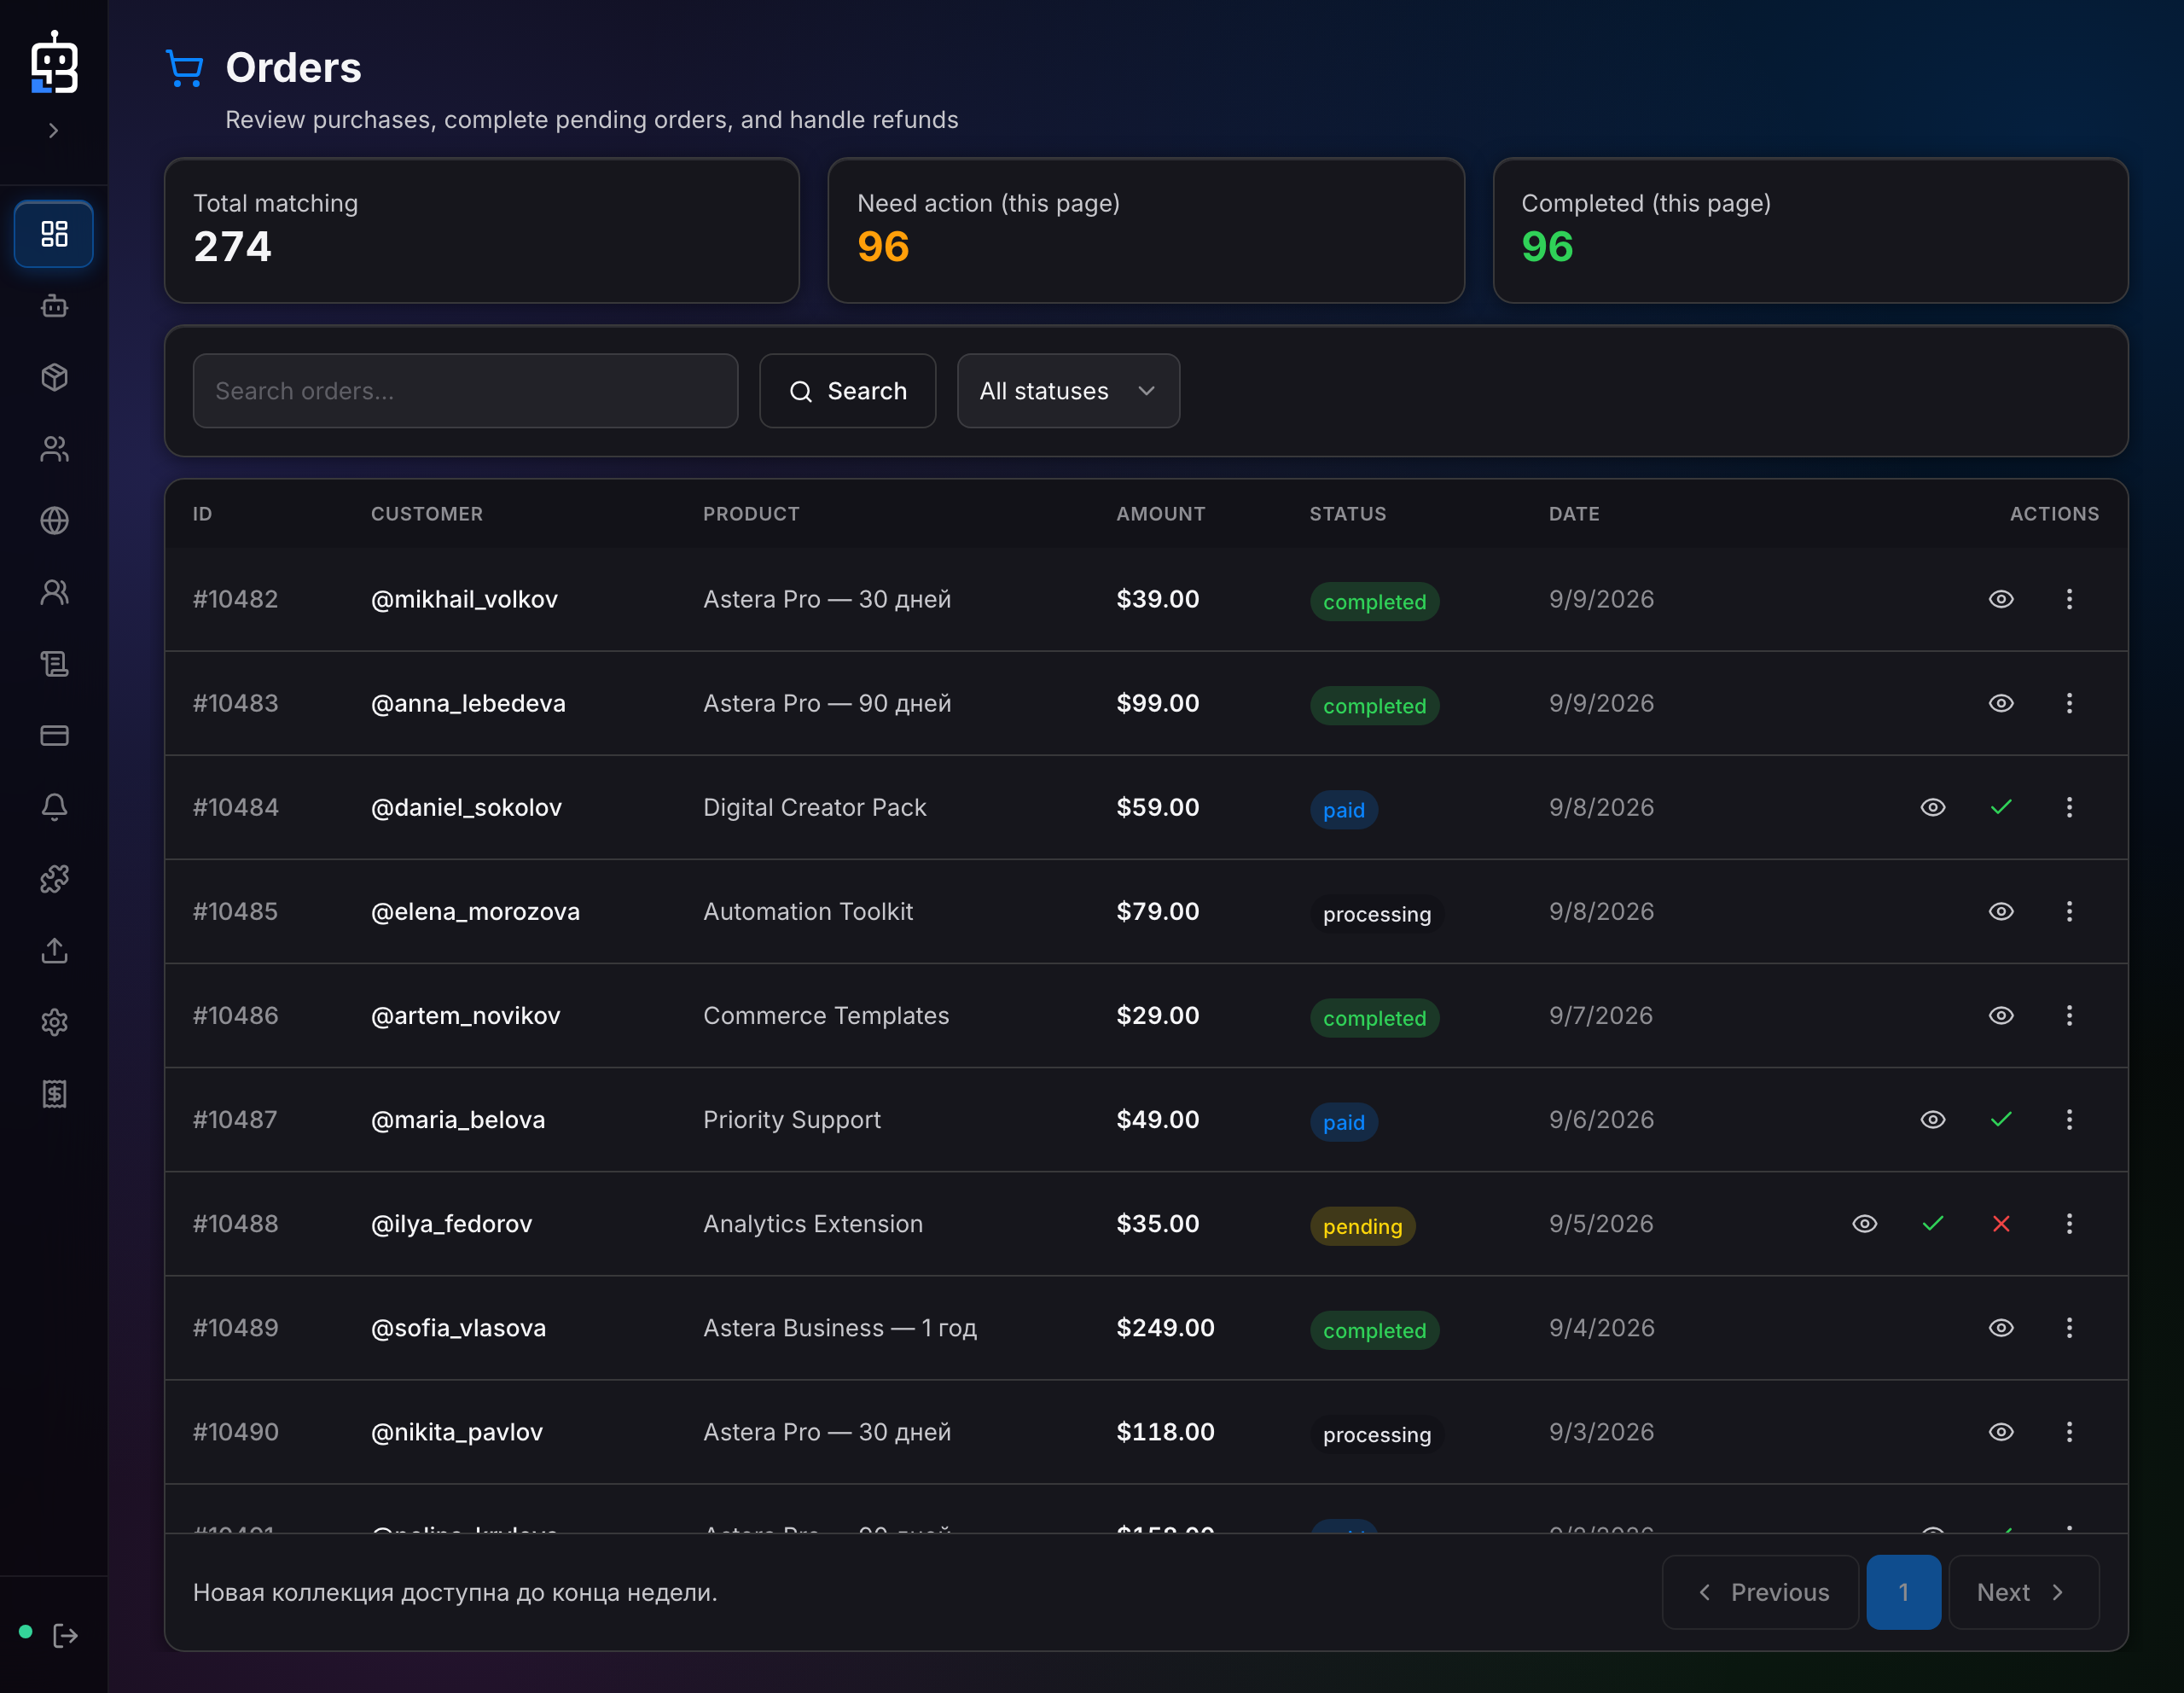The width and height of the screenshot is (2184, 1693).
Task: Click the logout icon at the sidebar bottom
Action: tap(65, 1636)
